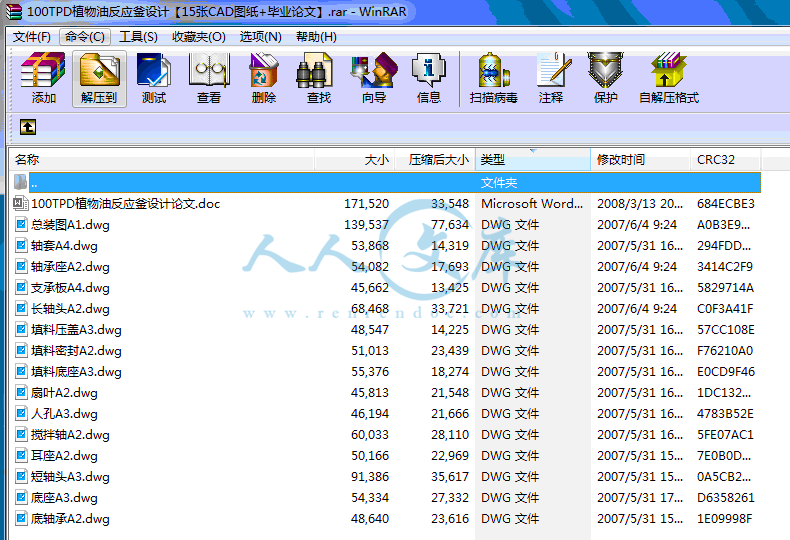Click the CRC32 value C0F3A41F
790x540 pixels.
click(725, 308)
